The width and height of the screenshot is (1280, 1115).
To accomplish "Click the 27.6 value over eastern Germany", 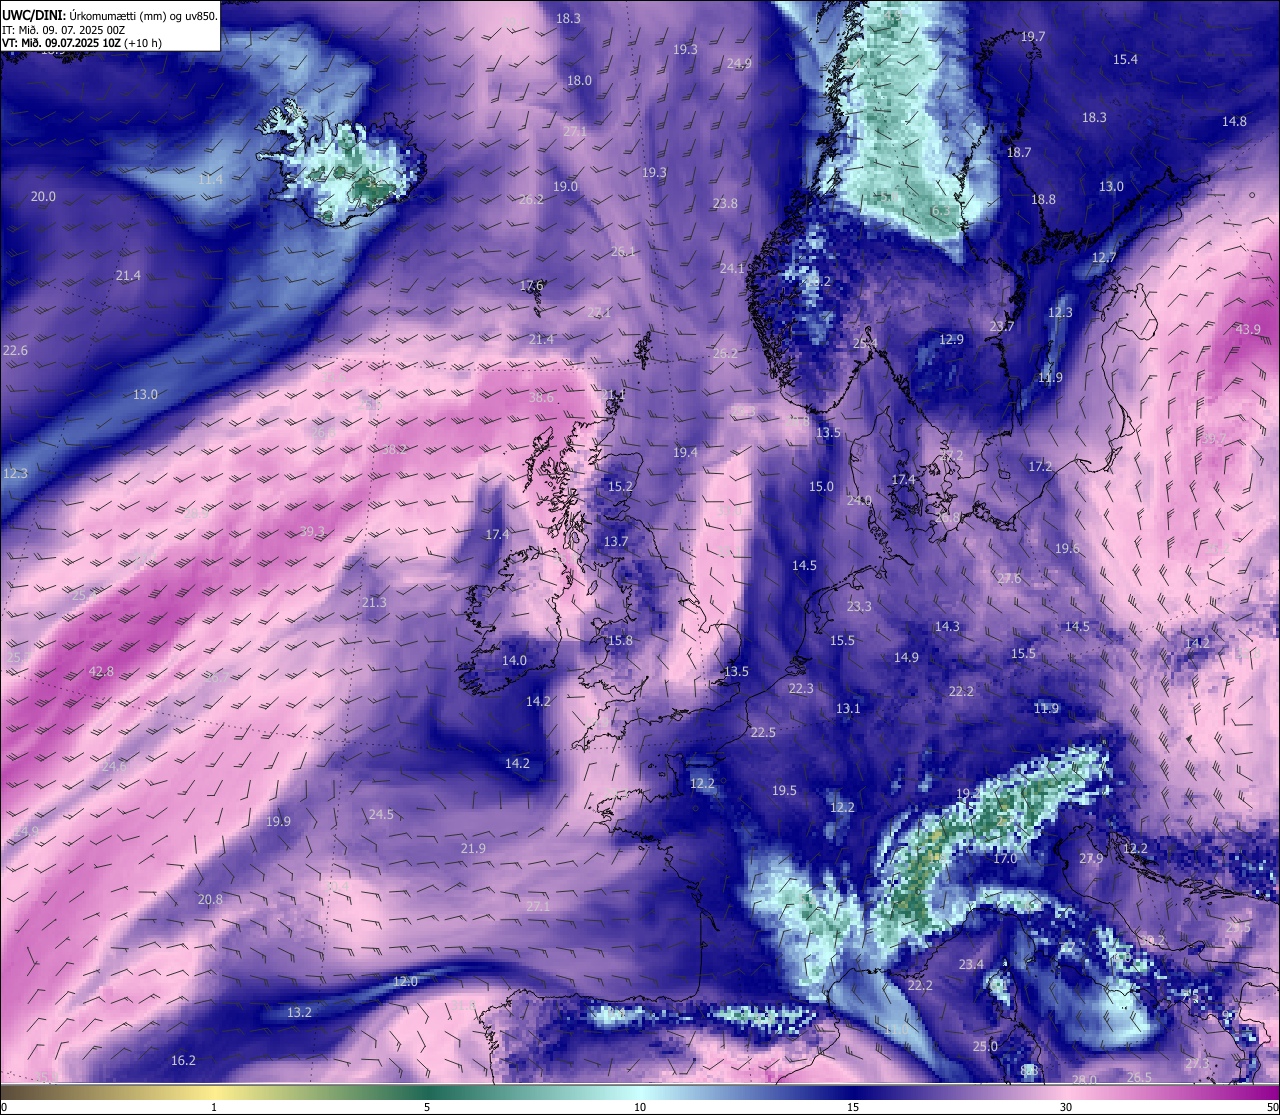I will click(x=1009, y=578).
